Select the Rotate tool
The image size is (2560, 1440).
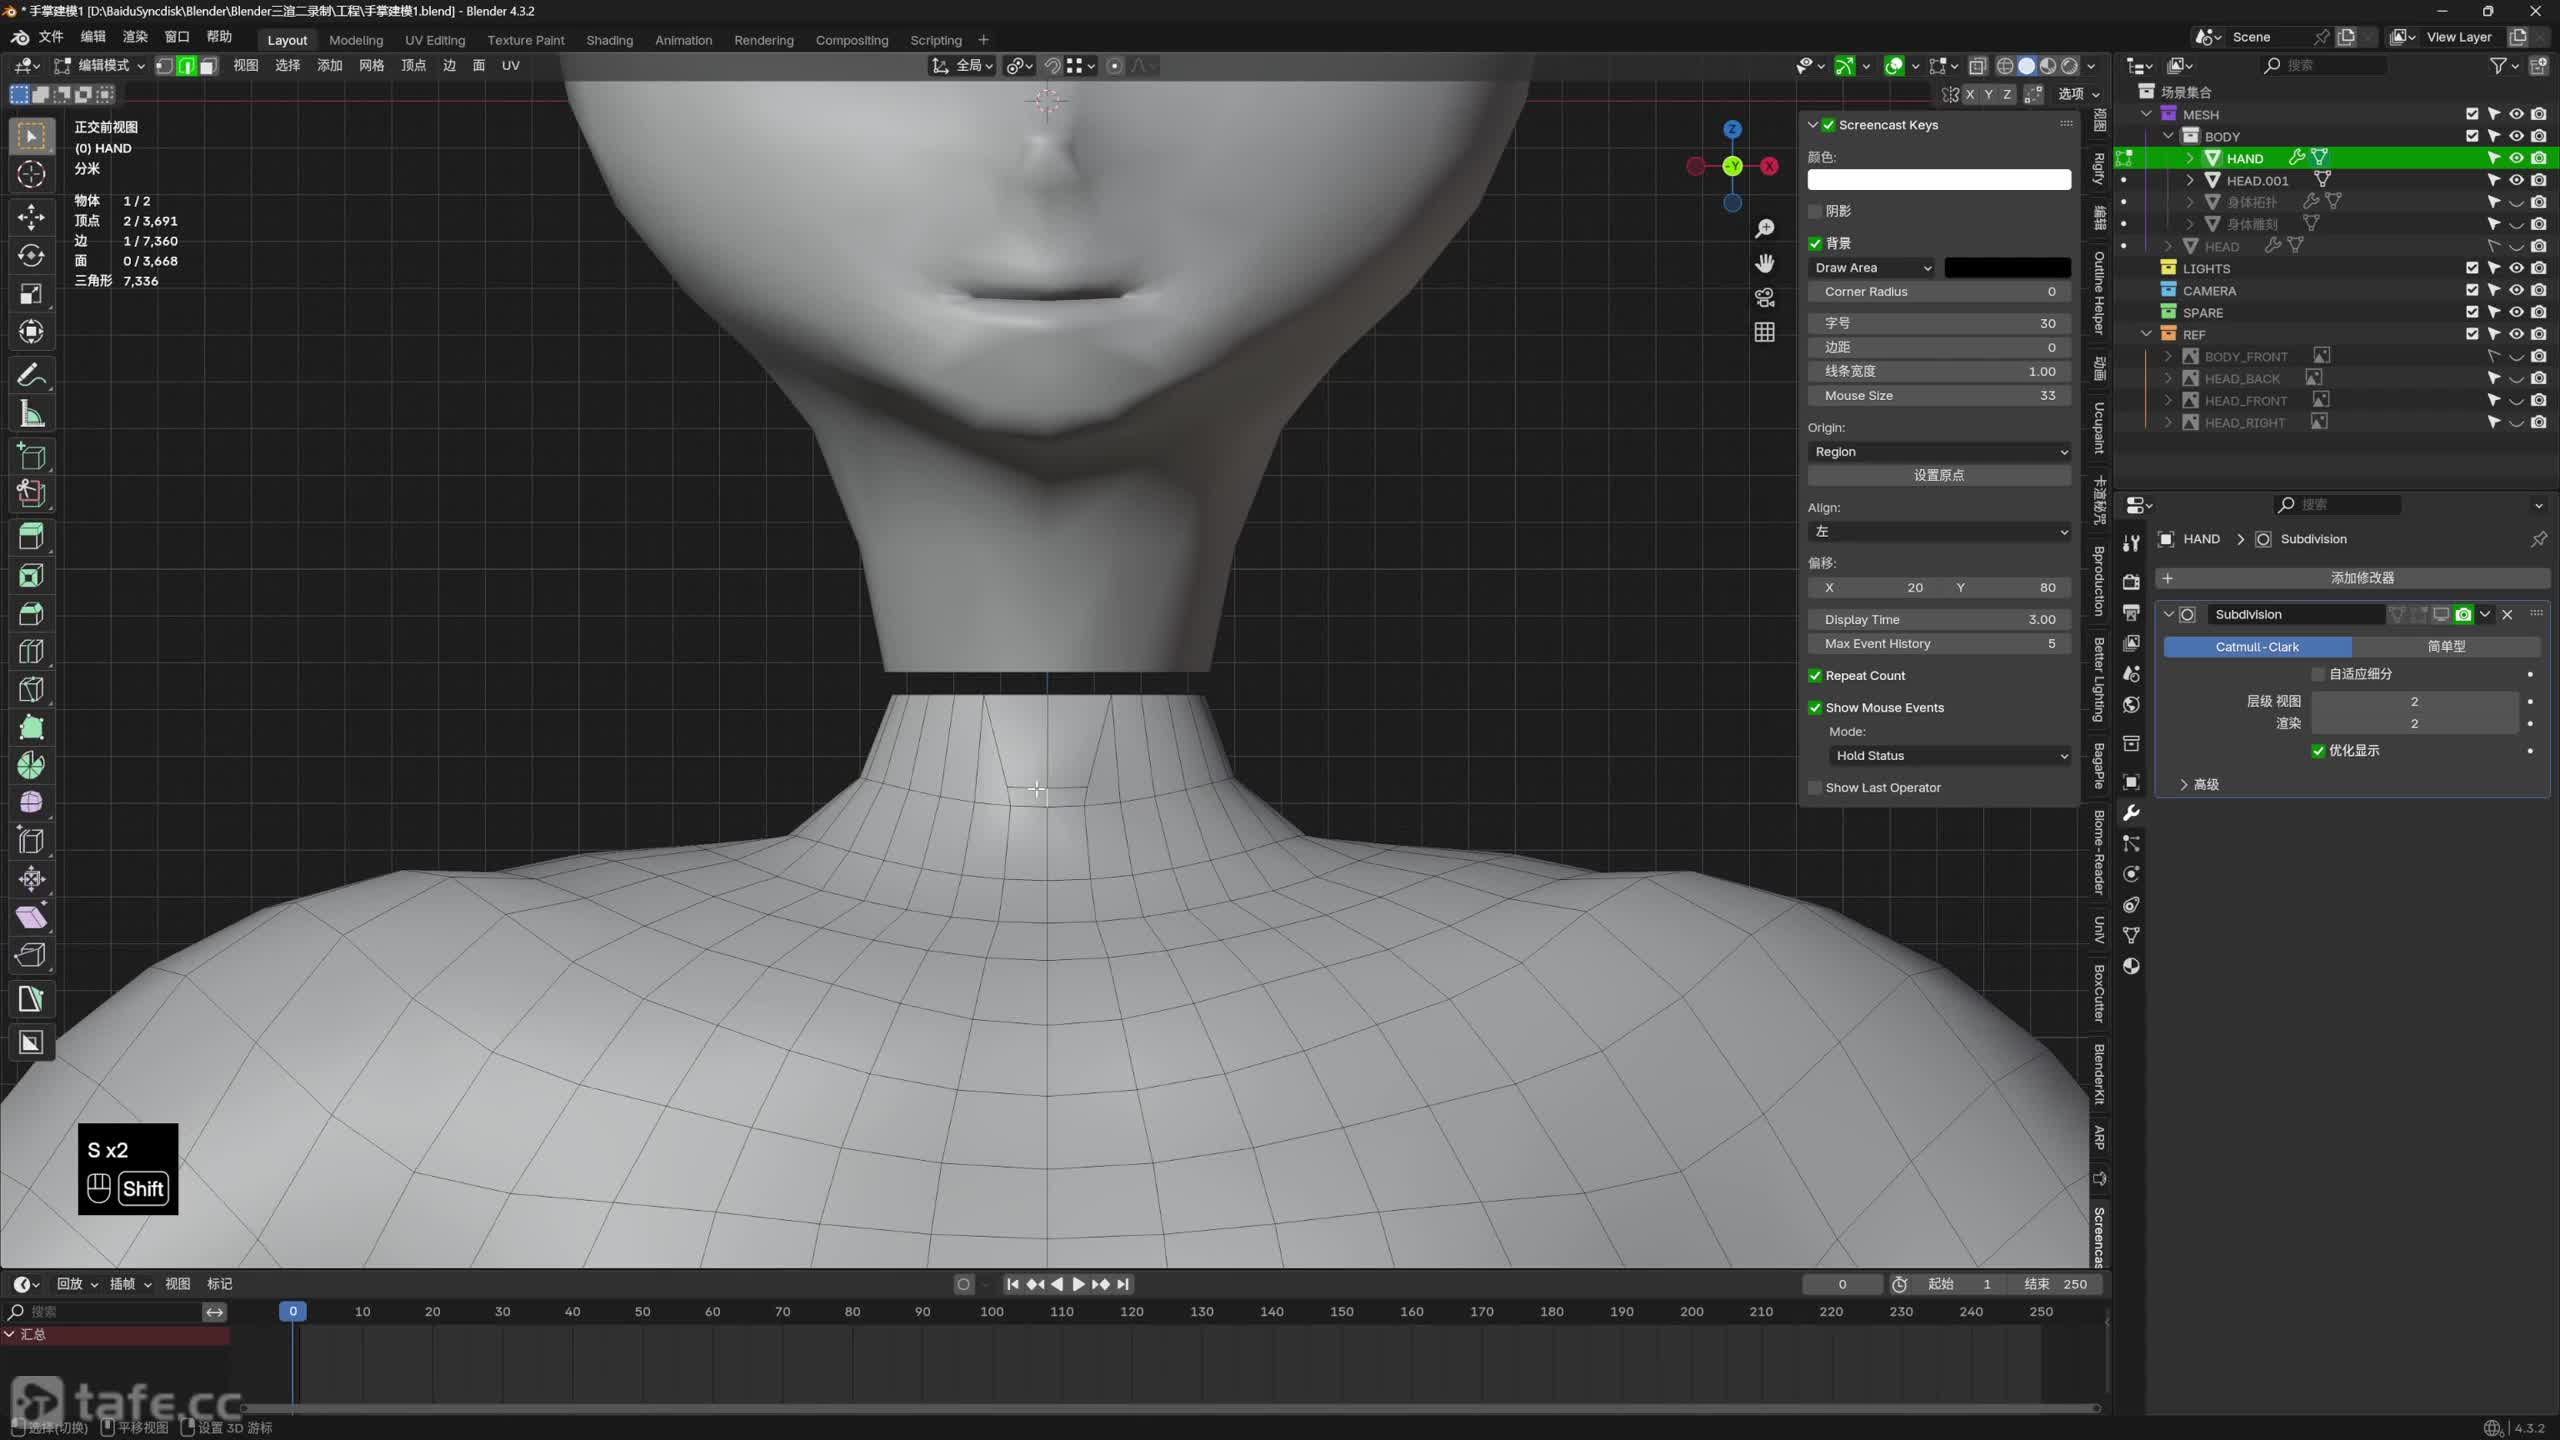(x=31, y=255)
